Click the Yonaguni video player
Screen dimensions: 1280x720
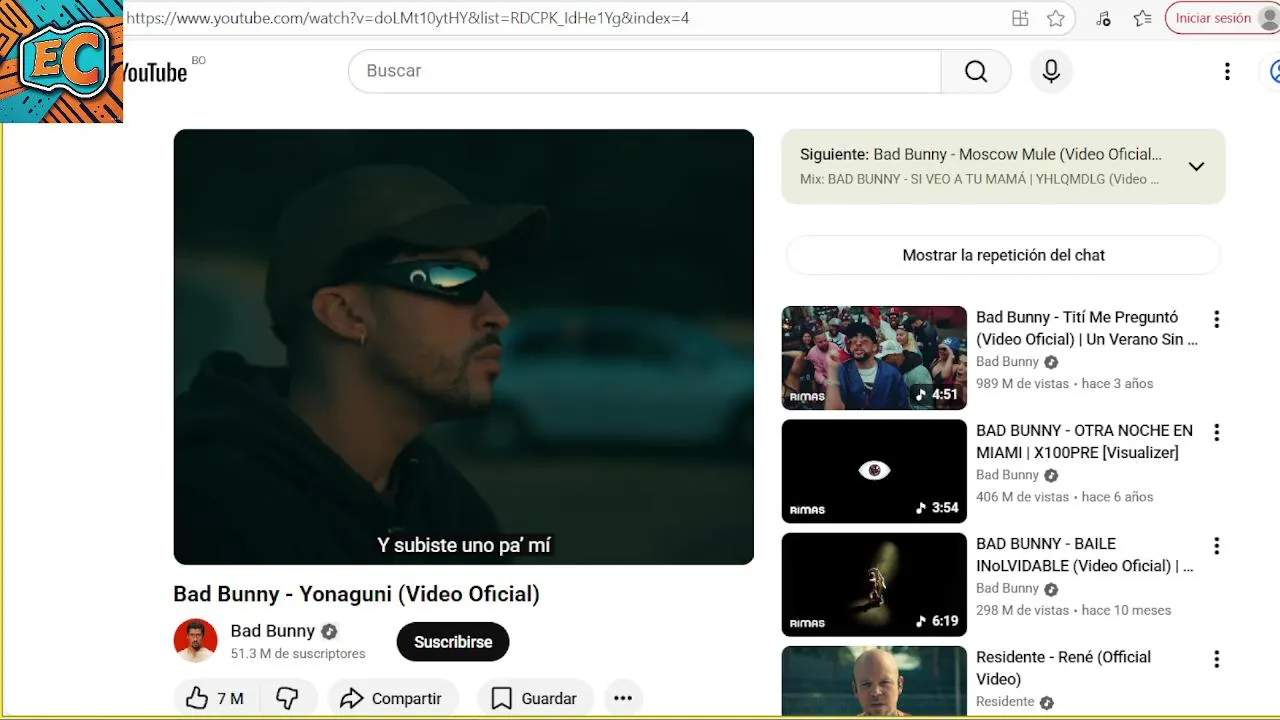pos(463,346)
